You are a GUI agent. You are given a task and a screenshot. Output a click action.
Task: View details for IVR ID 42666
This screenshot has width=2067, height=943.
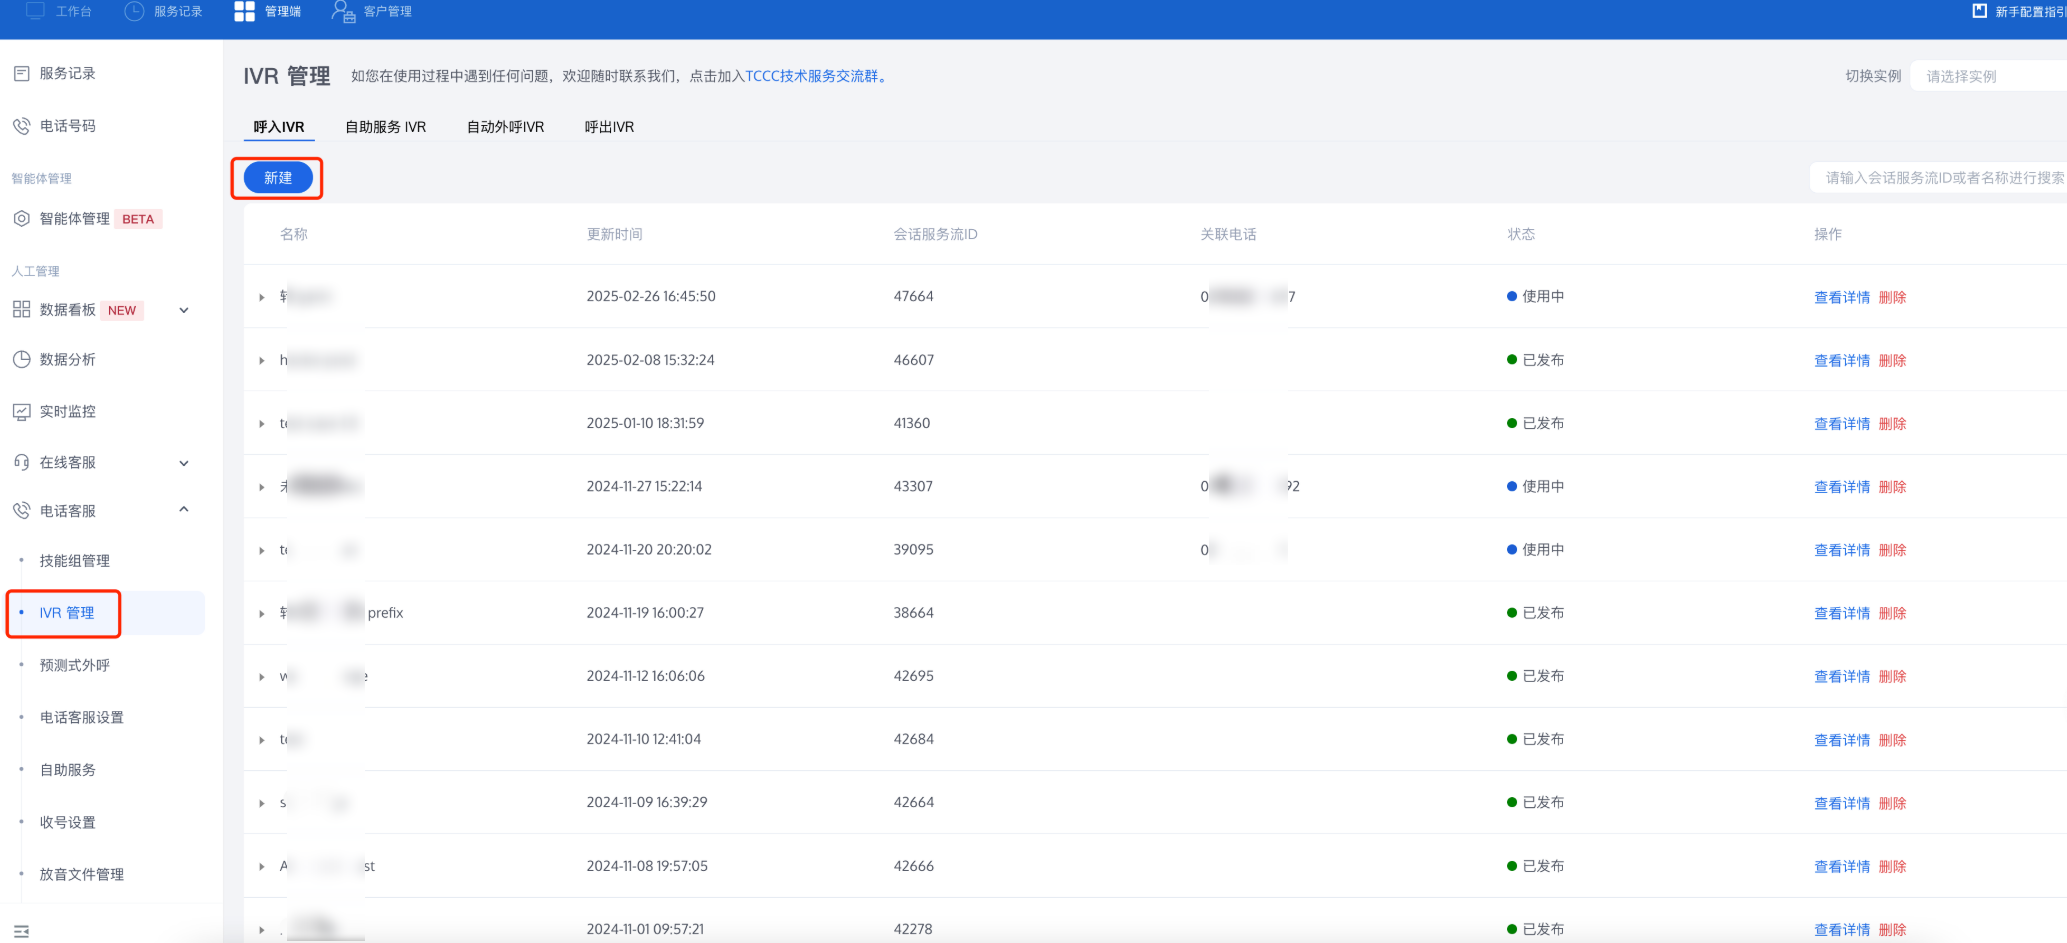point(1842,866)
